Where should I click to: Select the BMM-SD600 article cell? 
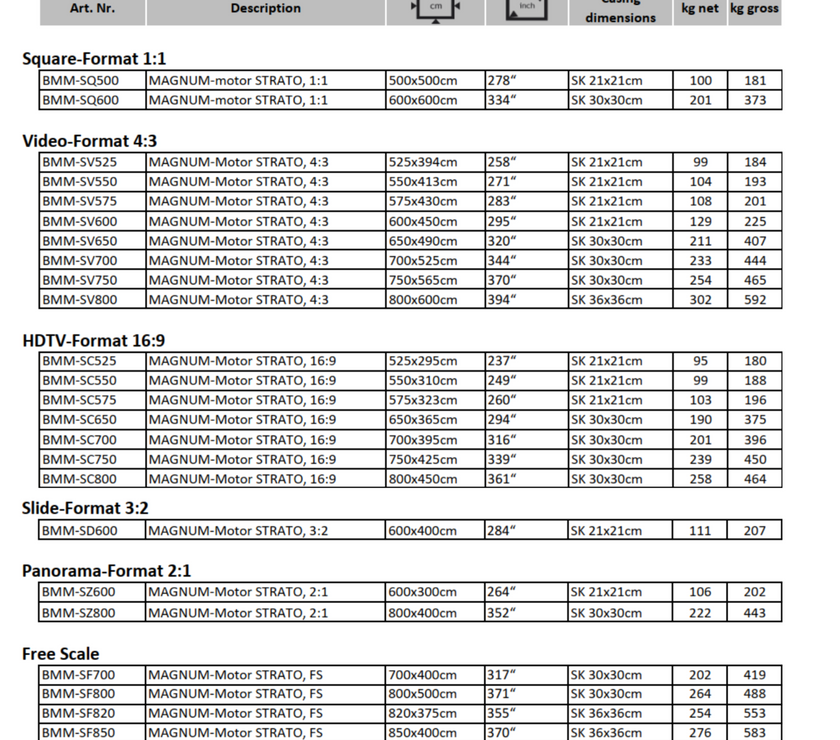pos(80,531)
